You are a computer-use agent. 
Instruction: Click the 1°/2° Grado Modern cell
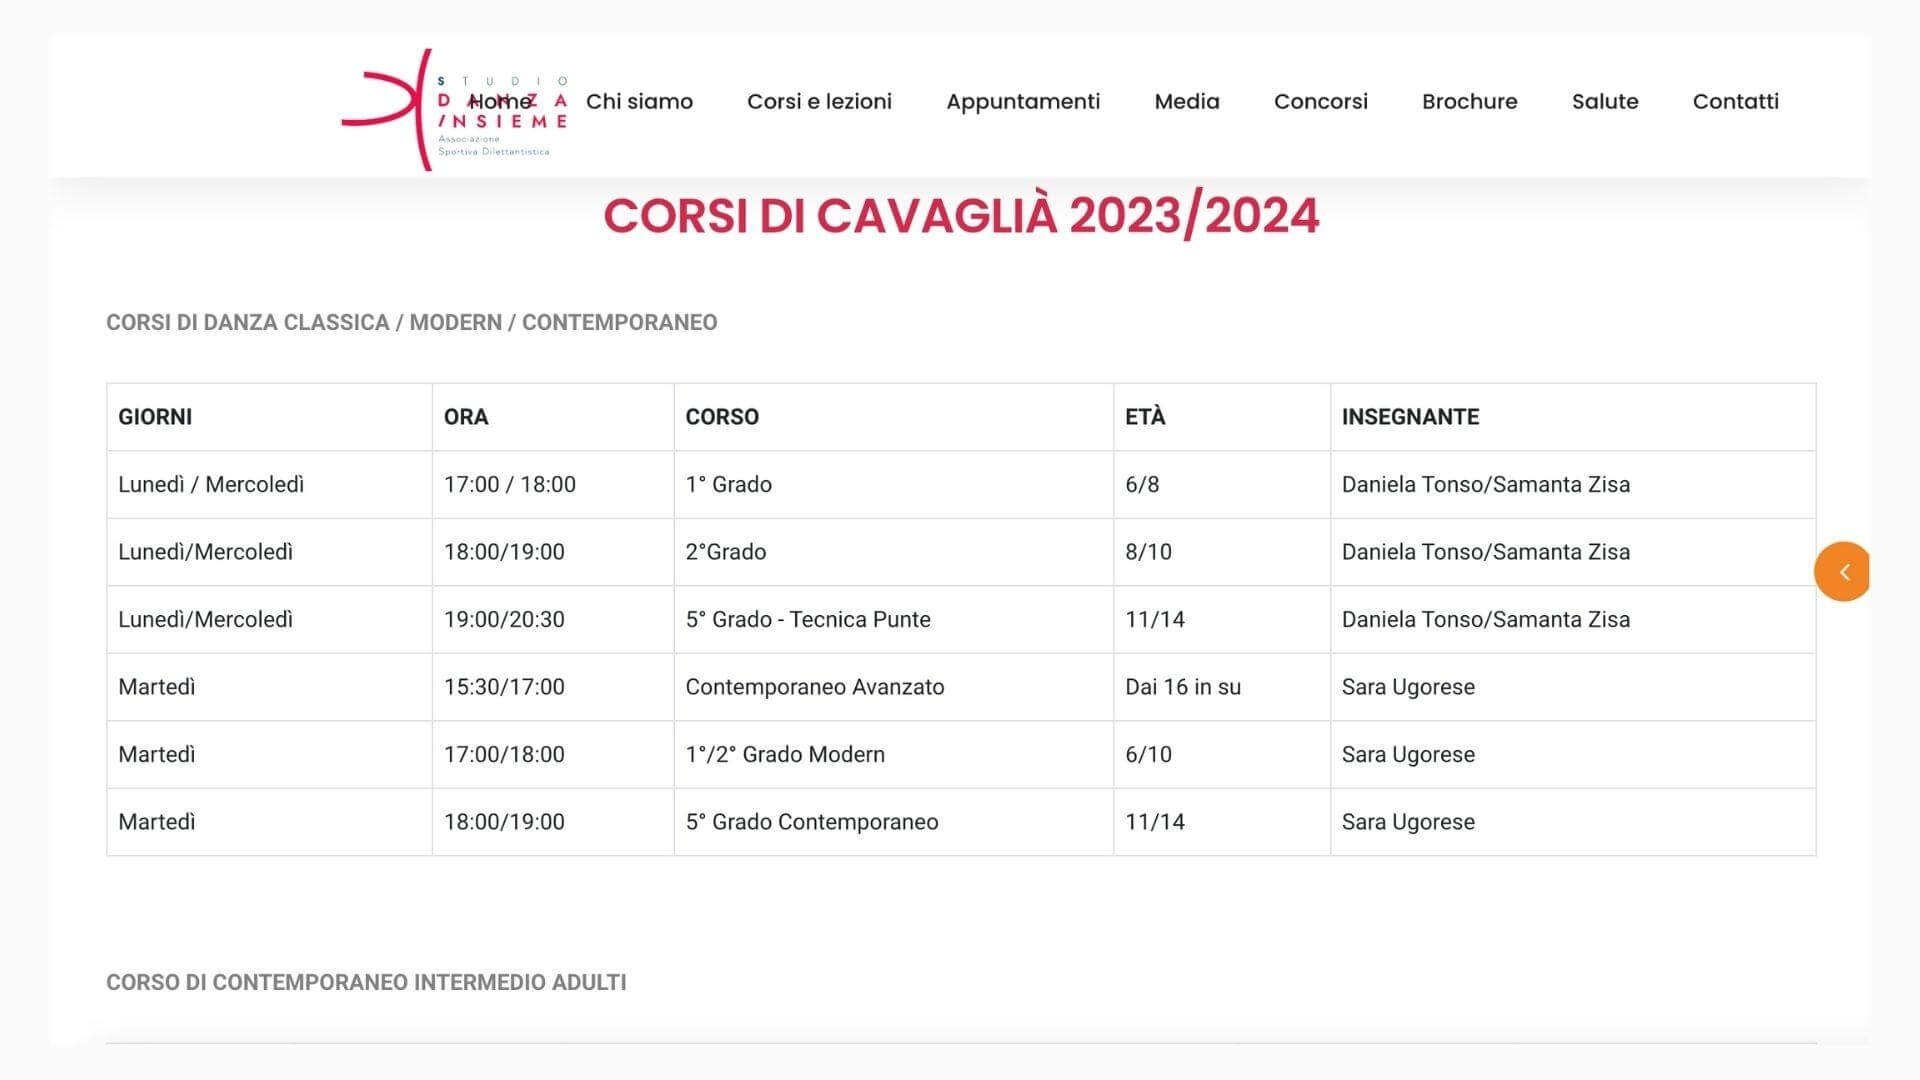tap(784, 754)
